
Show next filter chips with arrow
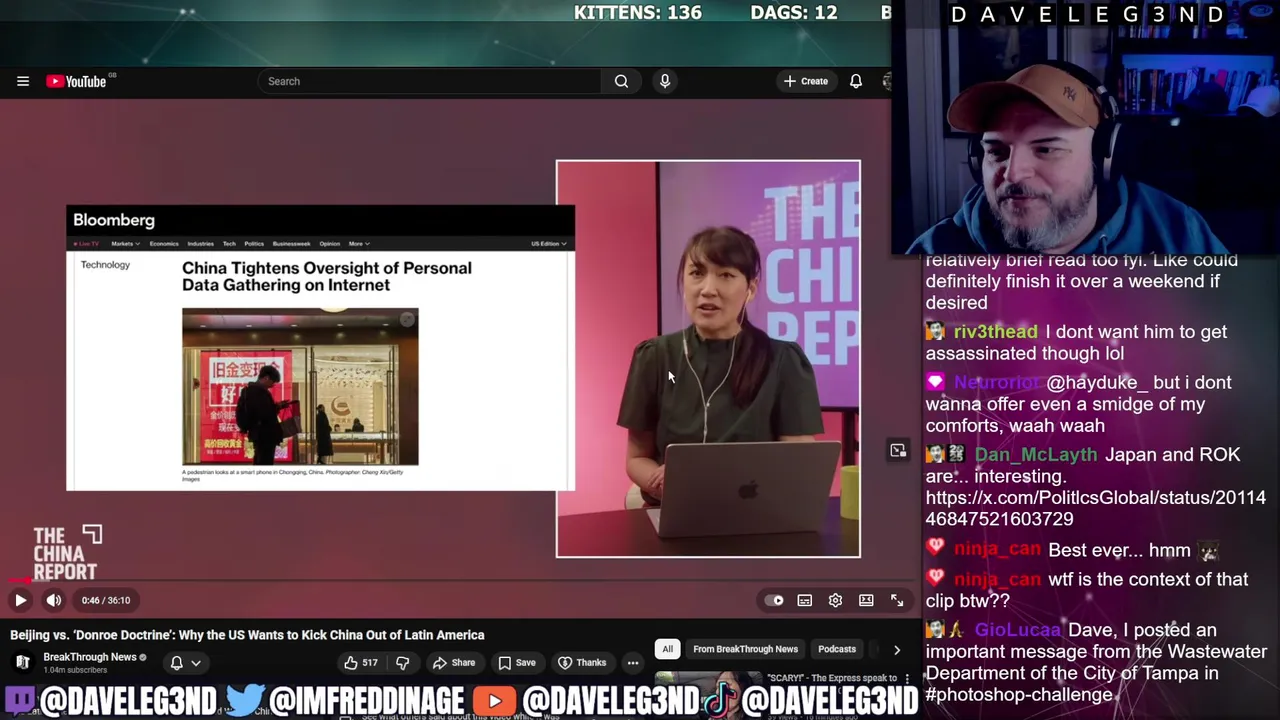(897, 649)
